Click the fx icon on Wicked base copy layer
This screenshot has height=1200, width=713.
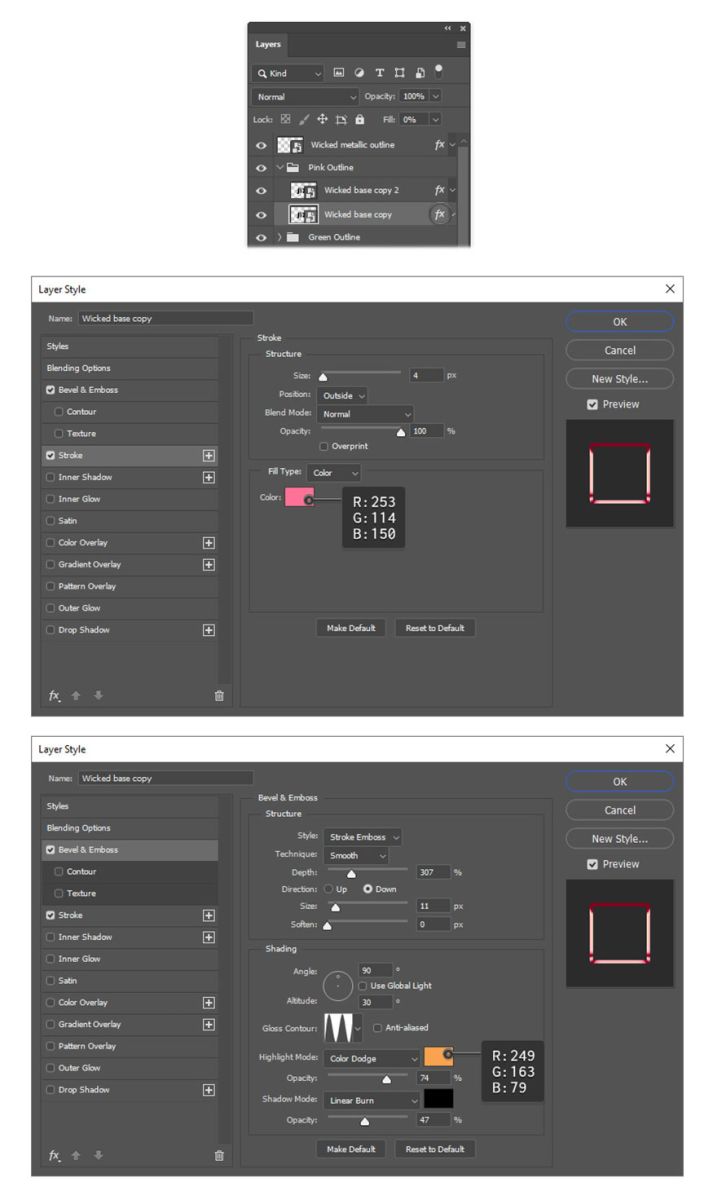[439, 214]
